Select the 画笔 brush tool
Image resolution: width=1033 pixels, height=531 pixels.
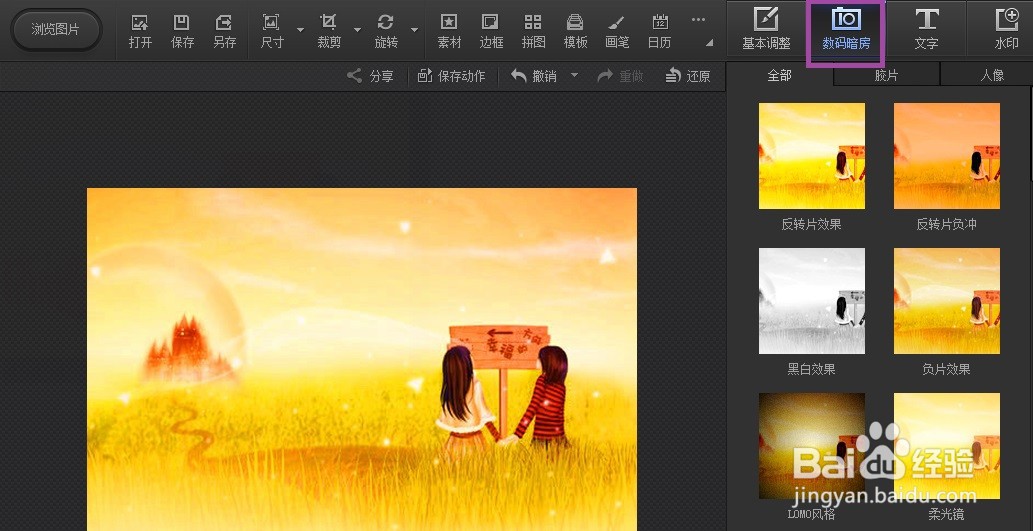617,32
